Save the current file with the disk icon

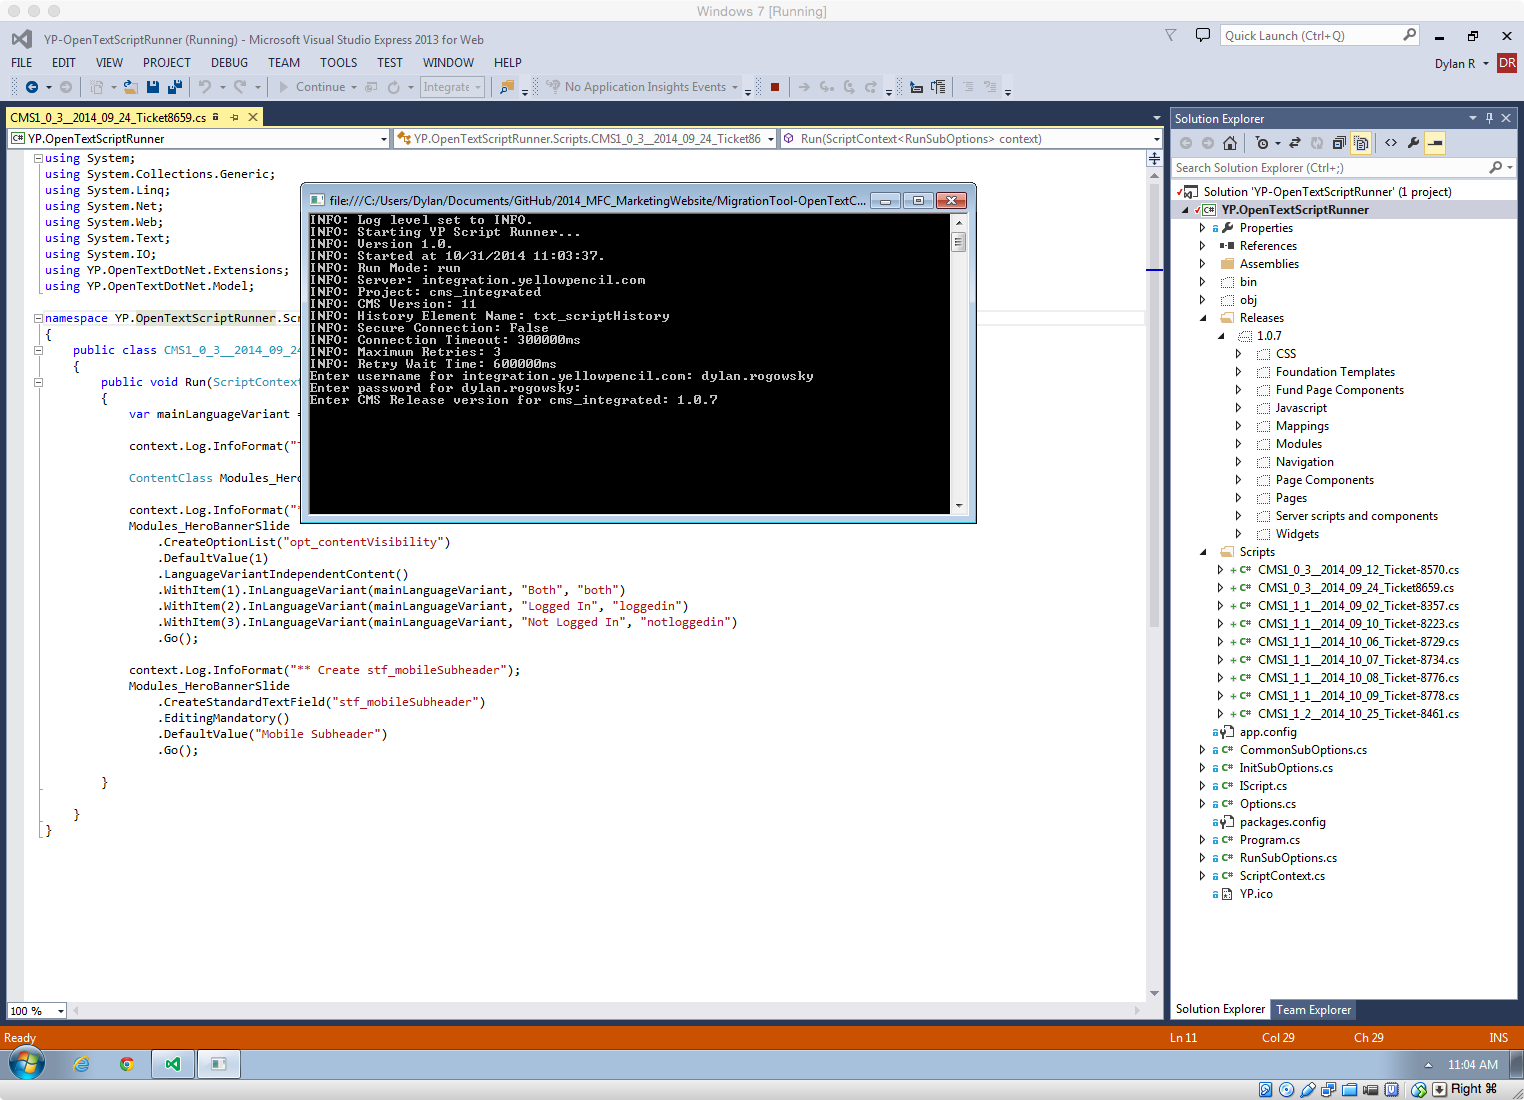coord(154,87)
